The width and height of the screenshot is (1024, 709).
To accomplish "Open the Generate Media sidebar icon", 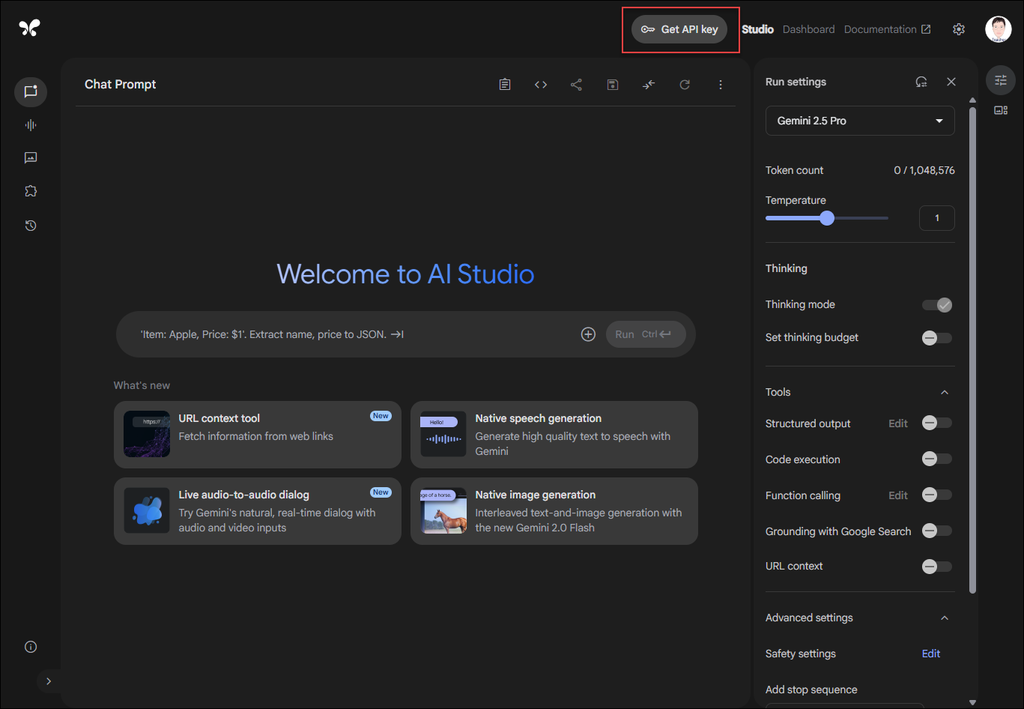I will coord(31,158).
